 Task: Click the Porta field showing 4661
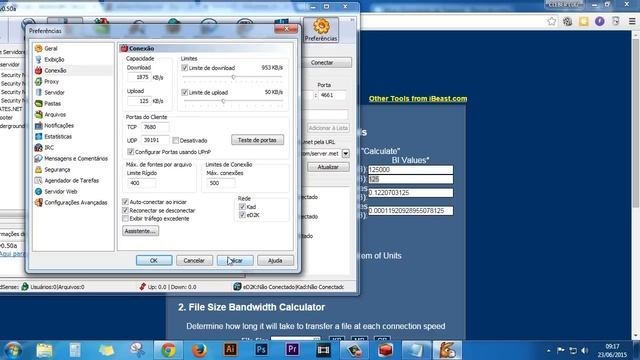[332, 95]
